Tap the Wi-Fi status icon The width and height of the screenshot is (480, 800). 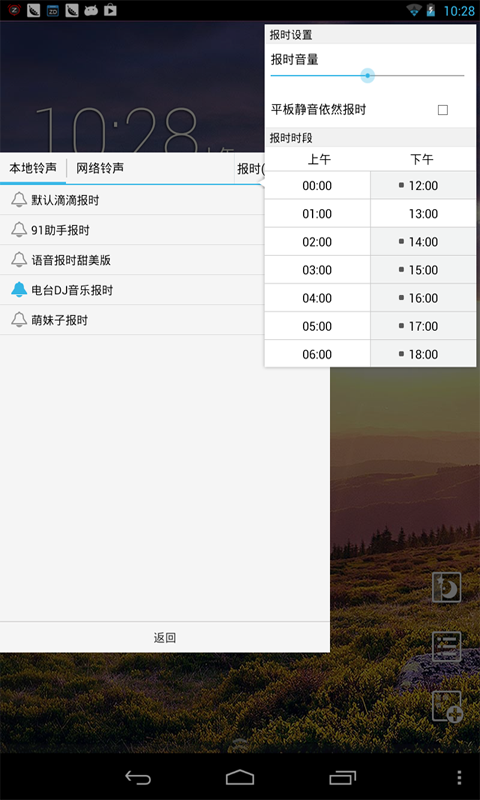tap(414, 10)
